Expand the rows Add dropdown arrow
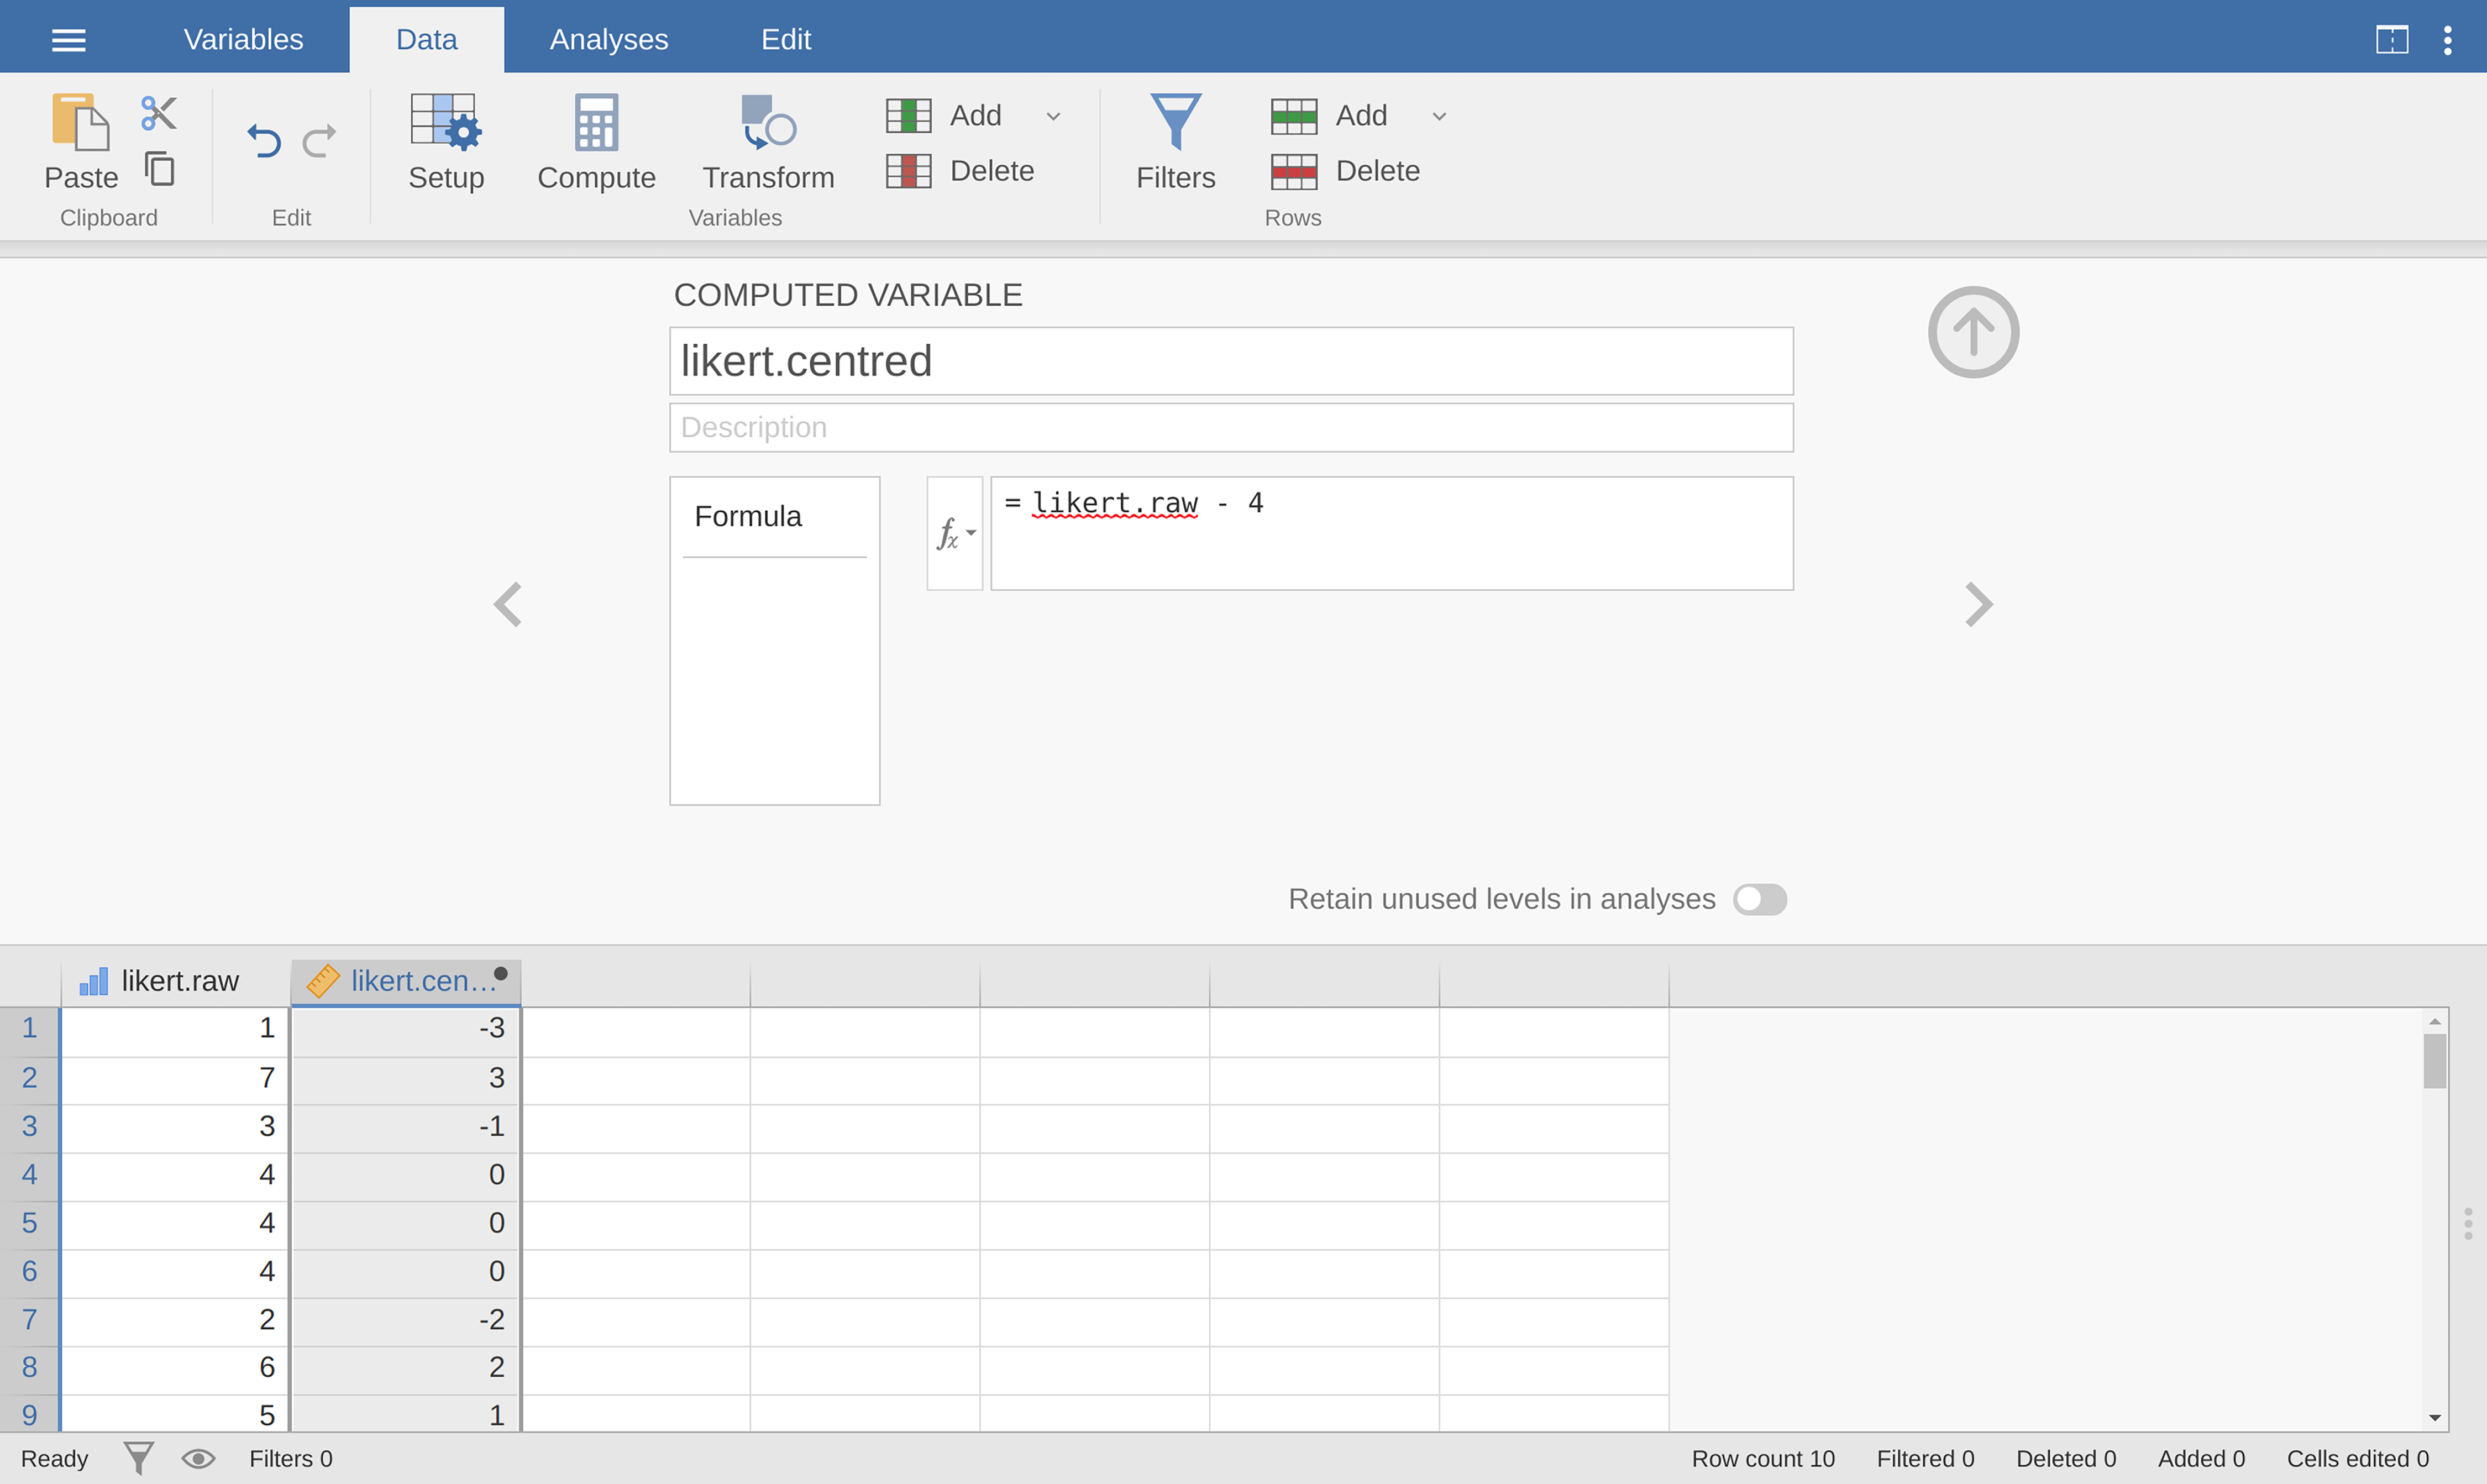Viewport: 2487px width, 1484px height. 1439,116
